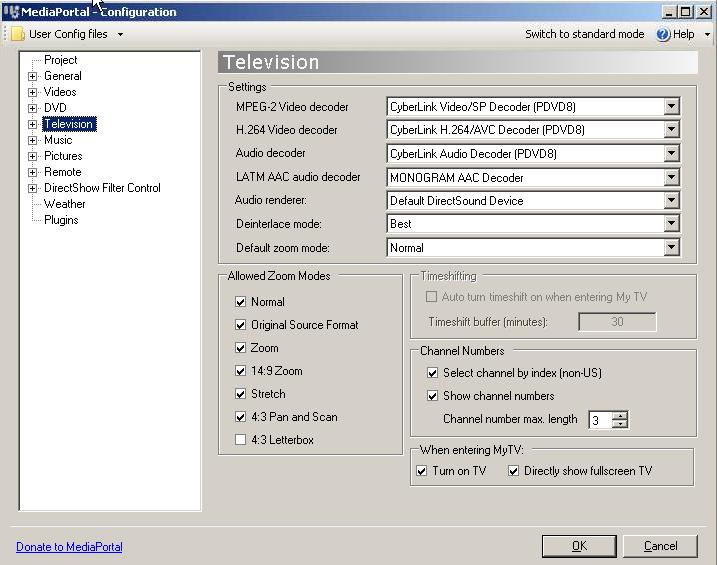Click the User Config files folder icon

coord(18,34)
